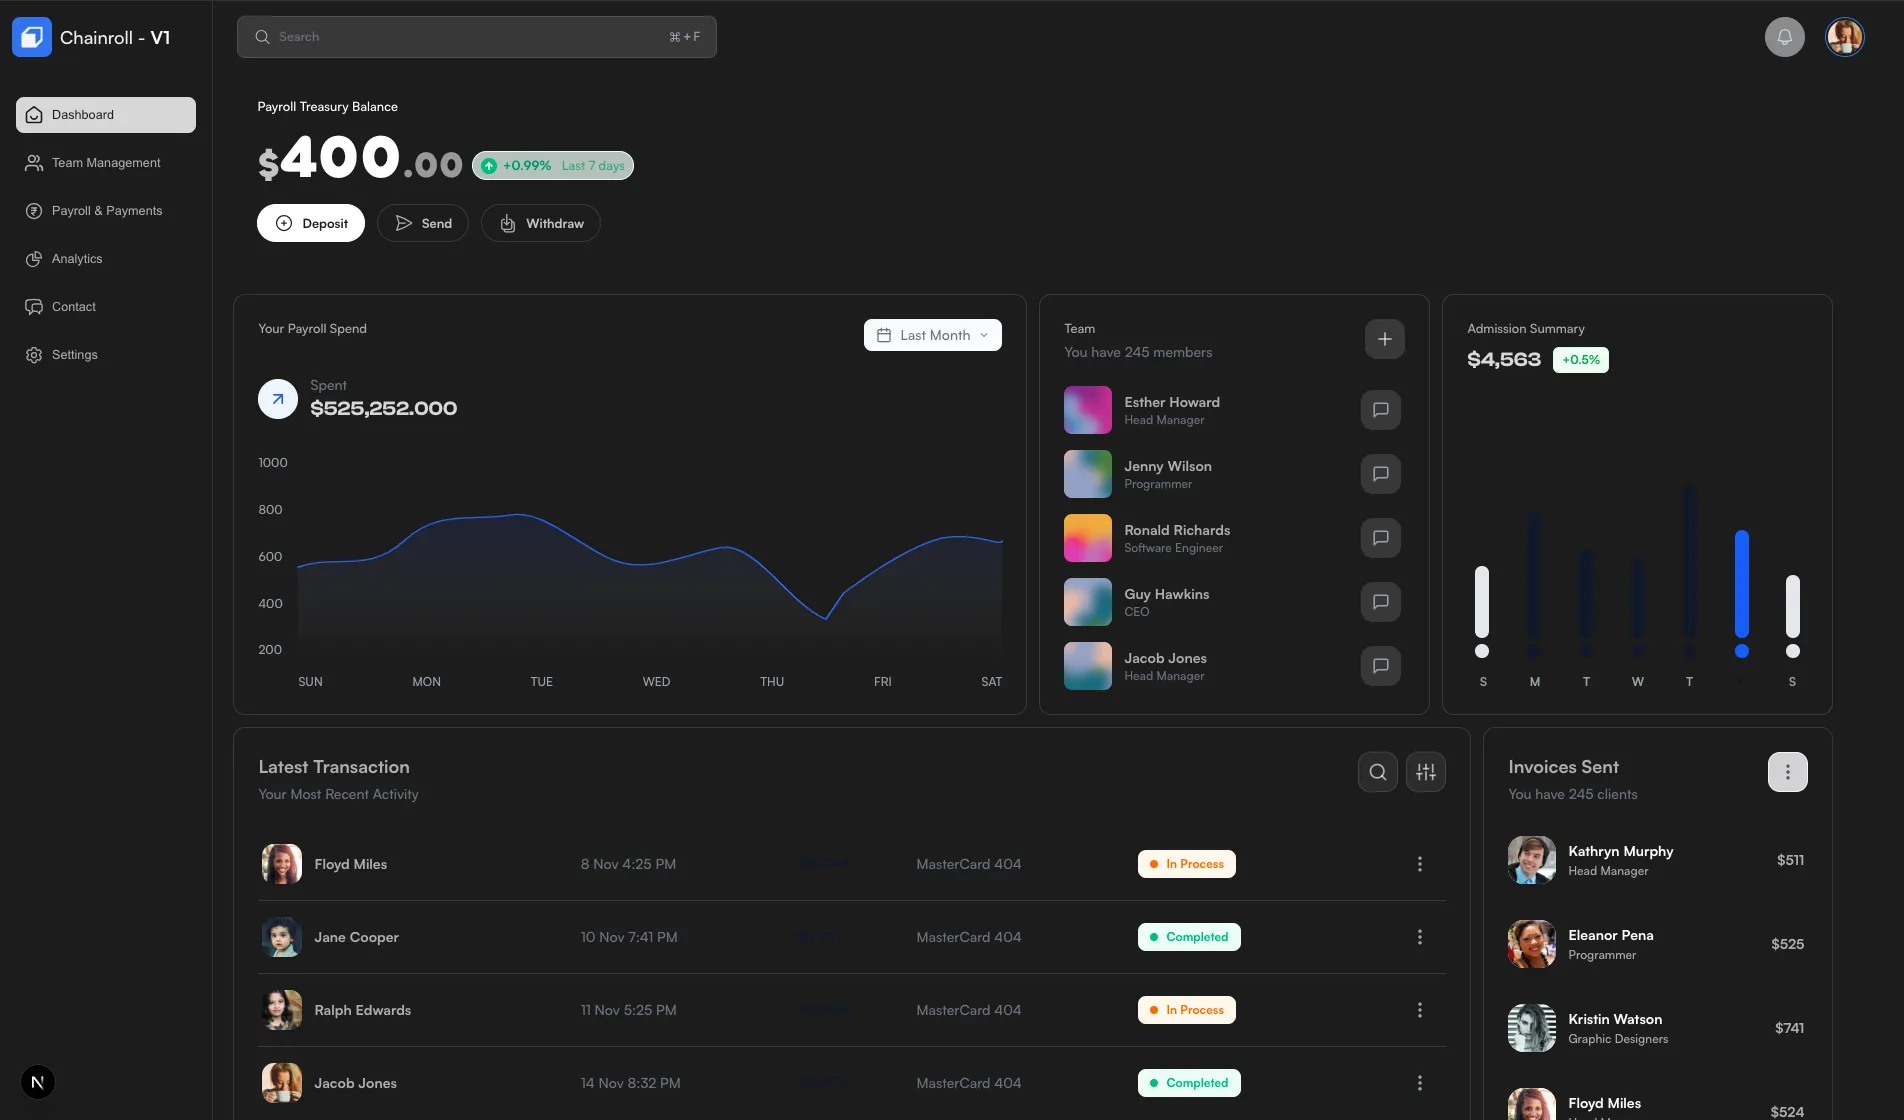
Task: Open Payroll & Payments section
Action: point(106,211)
